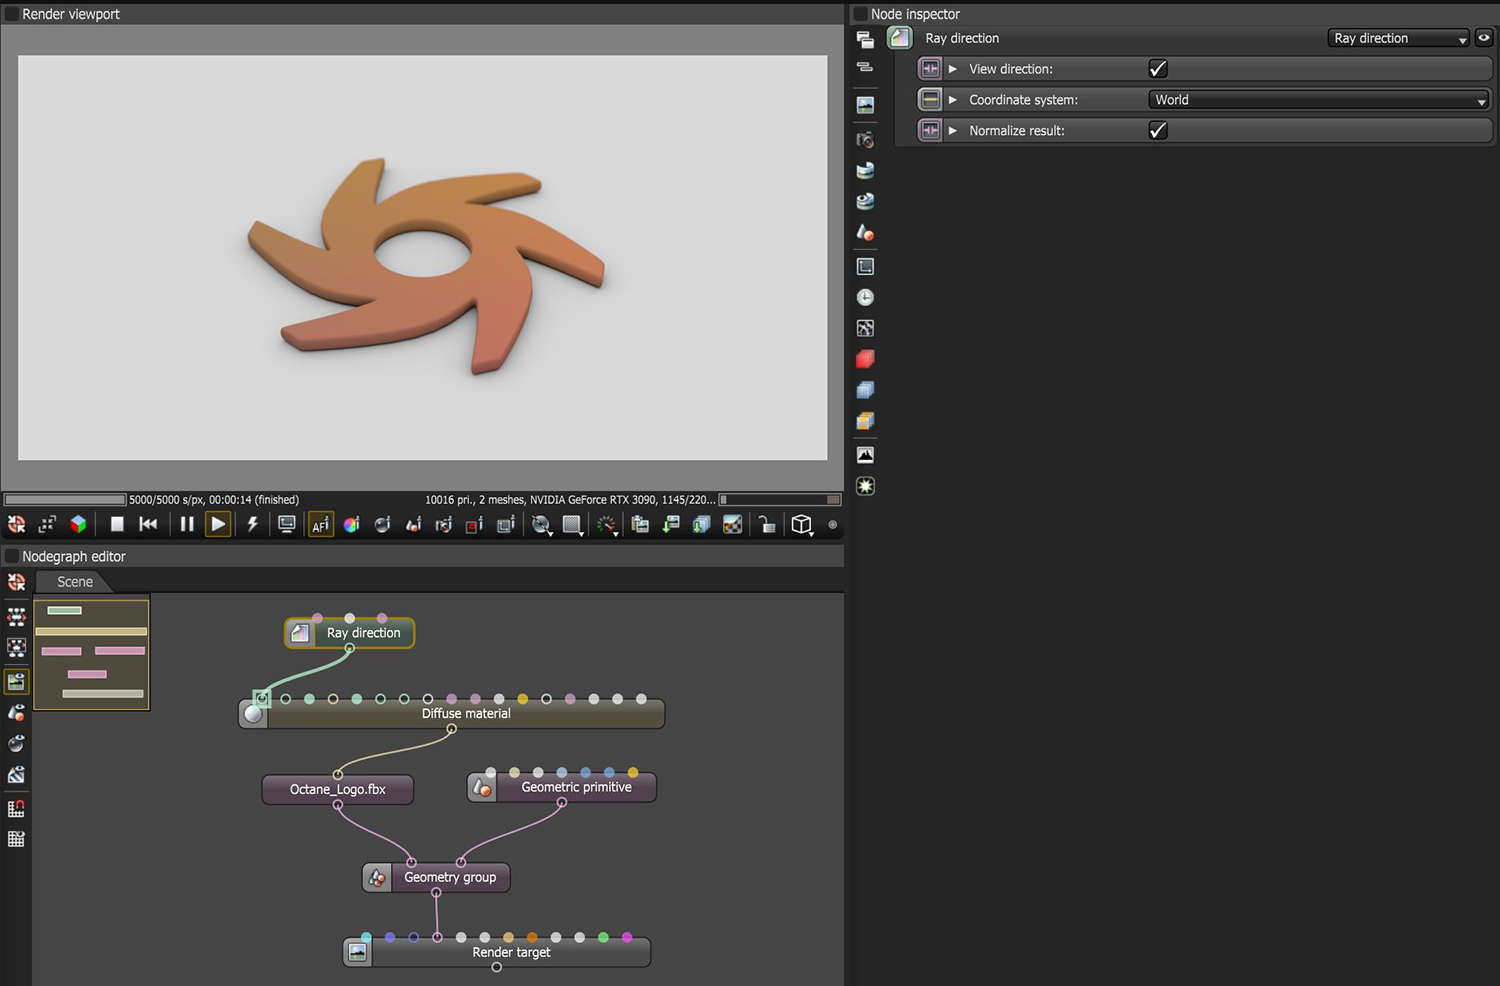Open the render priority gauge dropdown

(606, 525)
